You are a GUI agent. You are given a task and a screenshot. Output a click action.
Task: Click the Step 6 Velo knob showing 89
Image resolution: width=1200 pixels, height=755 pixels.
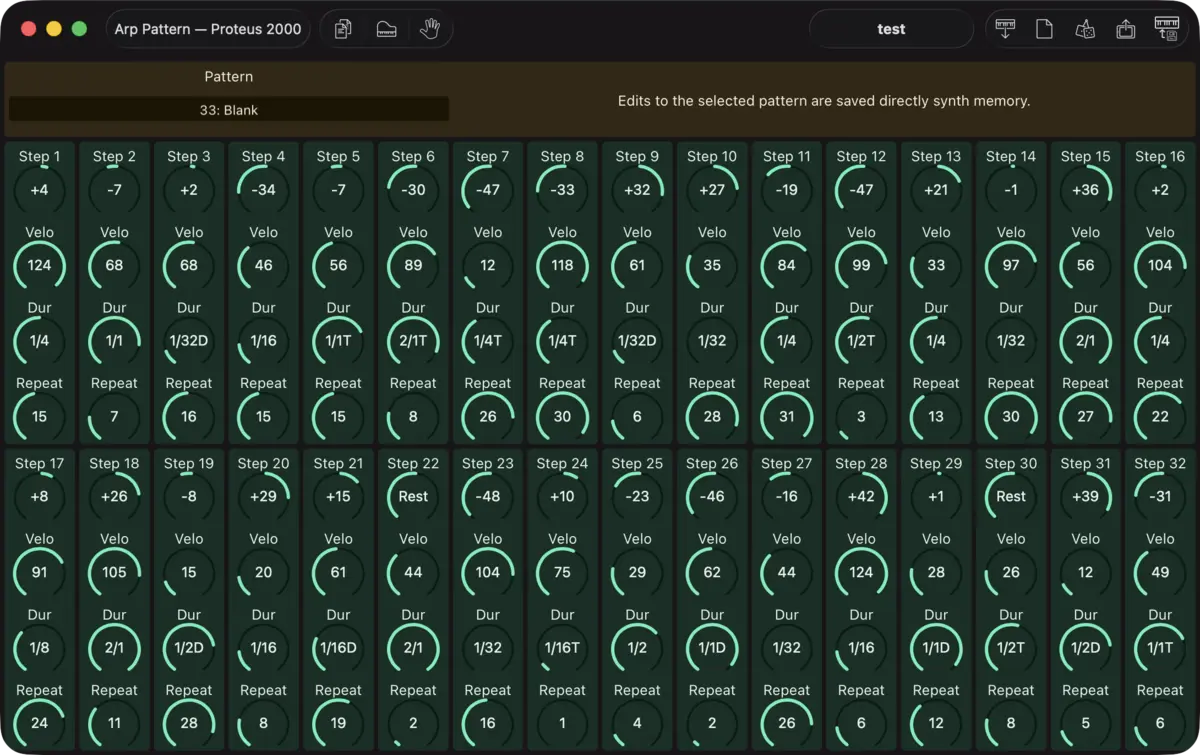click(413, 266)
